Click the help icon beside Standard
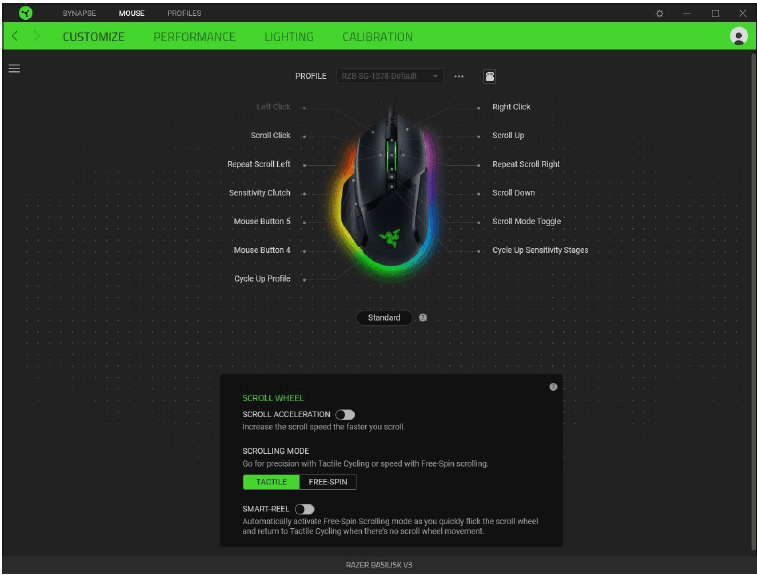757x575 pixels. click(x=423, y=318)
